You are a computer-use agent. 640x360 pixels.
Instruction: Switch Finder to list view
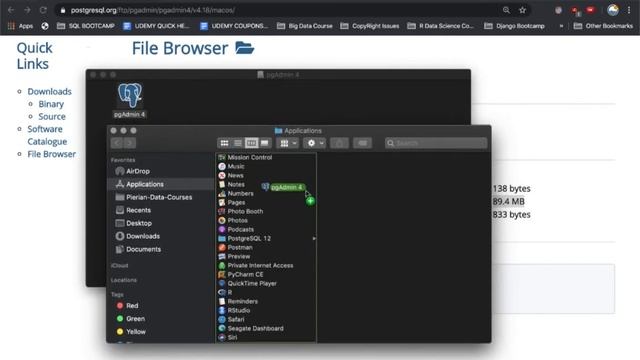pyautogui.click(x=238, y=143)
